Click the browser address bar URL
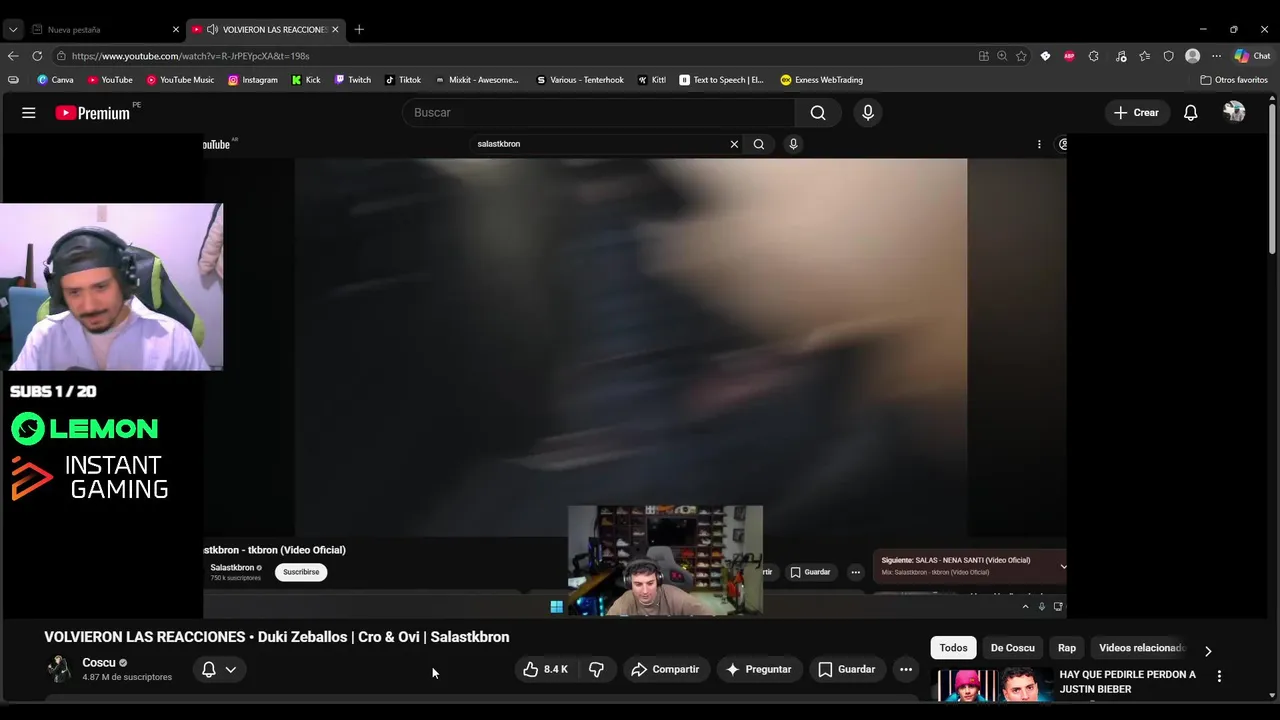Viewport: 1280px width, 720px height. [190, 56]
